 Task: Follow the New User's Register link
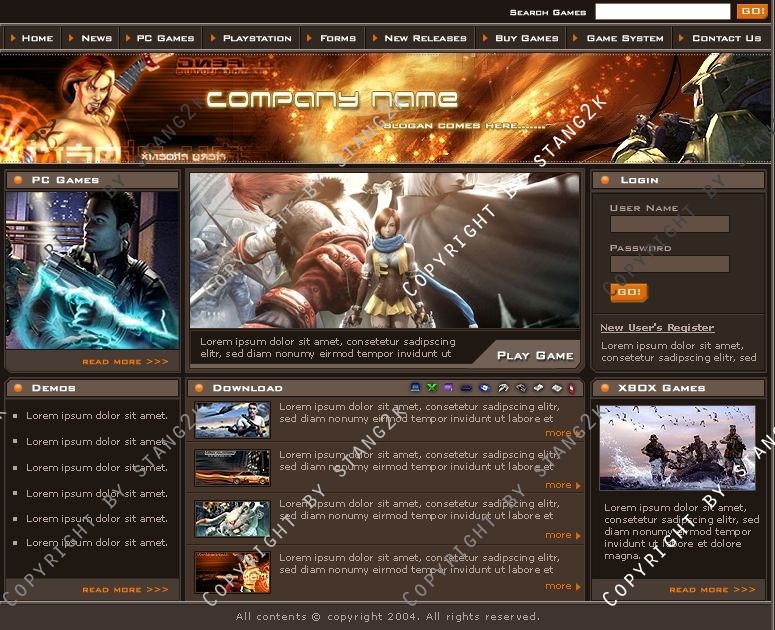[x=657, y=327]
